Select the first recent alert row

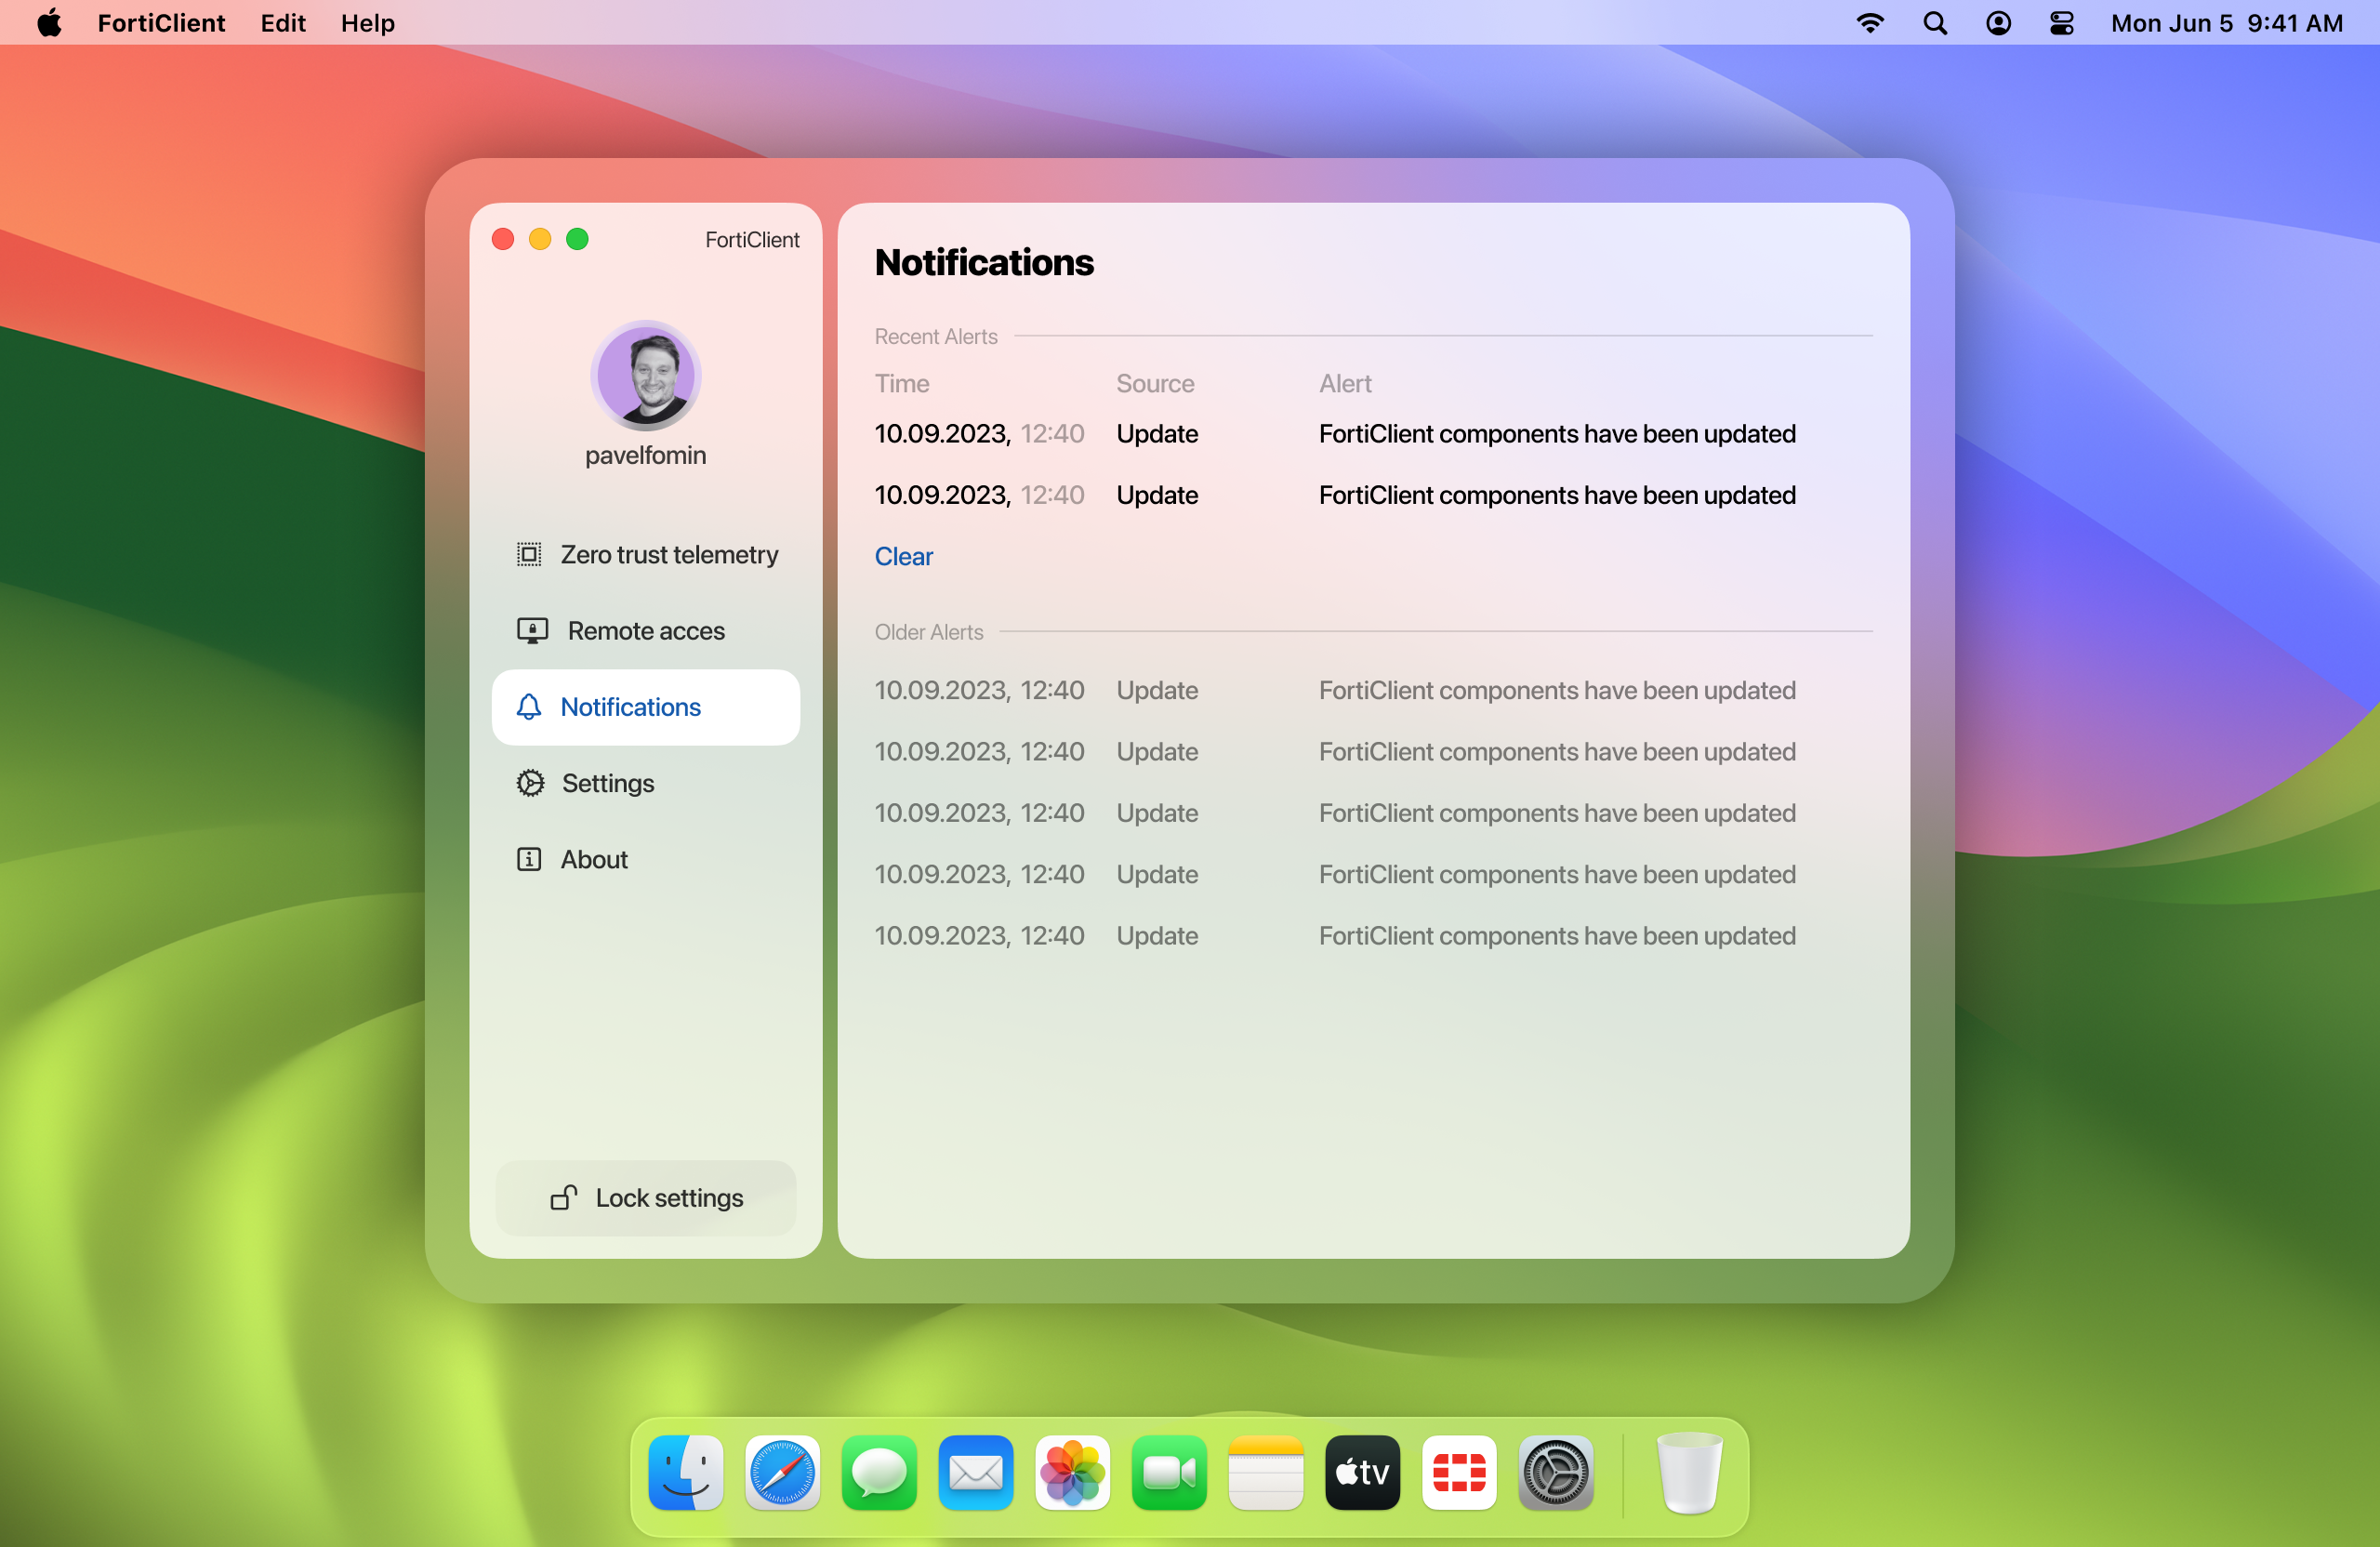coord(1334,434)
